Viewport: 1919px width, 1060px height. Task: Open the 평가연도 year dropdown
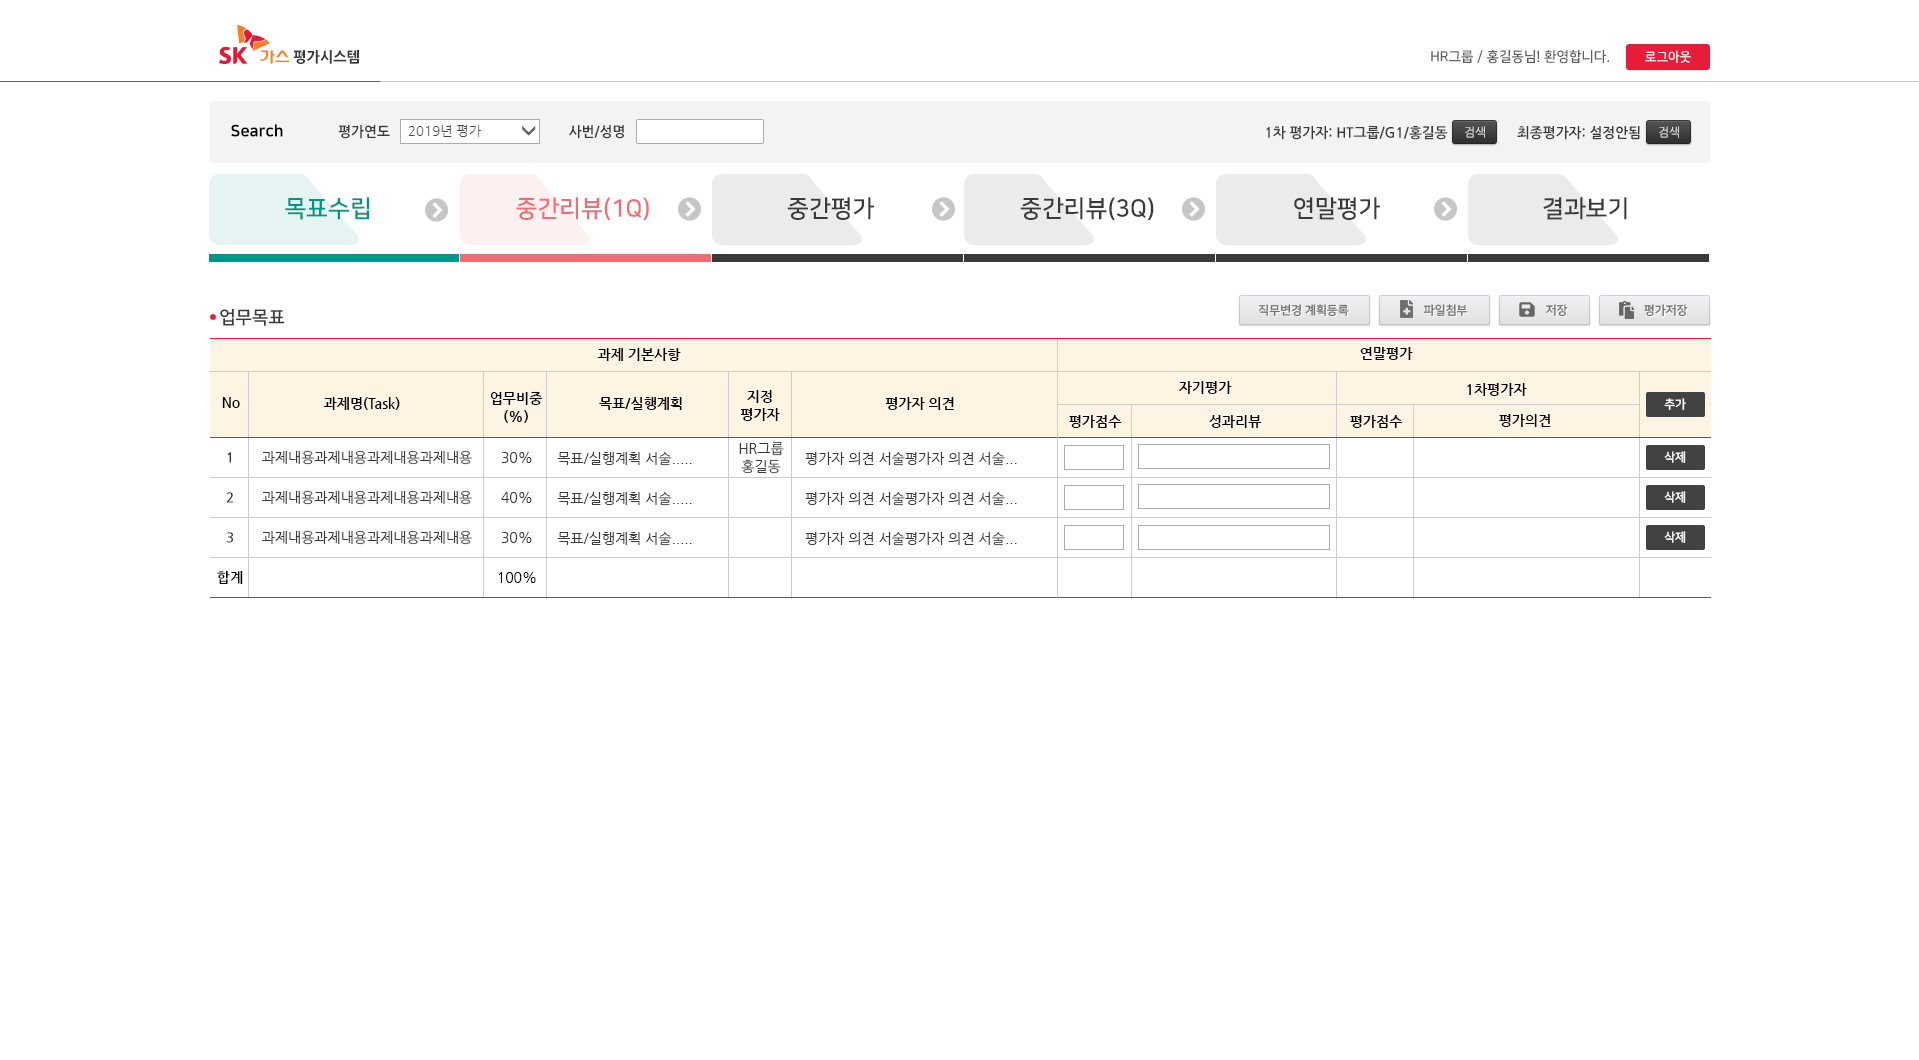point(469,131)
